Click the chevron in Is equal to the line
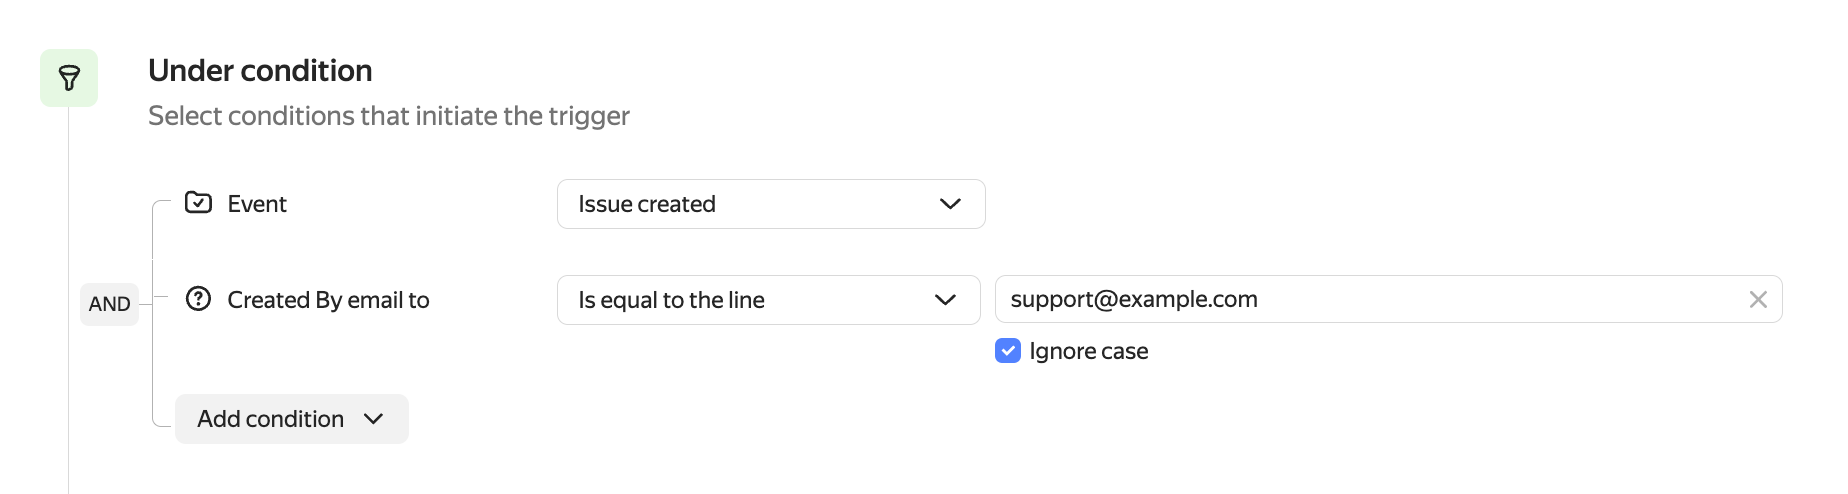This screenshot has width=1848, height=494. (944, 300)
